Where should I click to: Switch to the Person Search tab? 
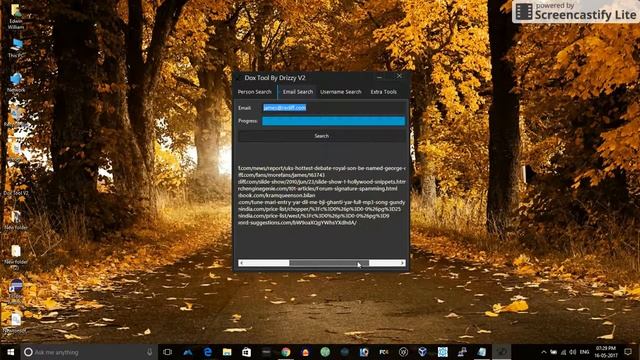(255, 92)
